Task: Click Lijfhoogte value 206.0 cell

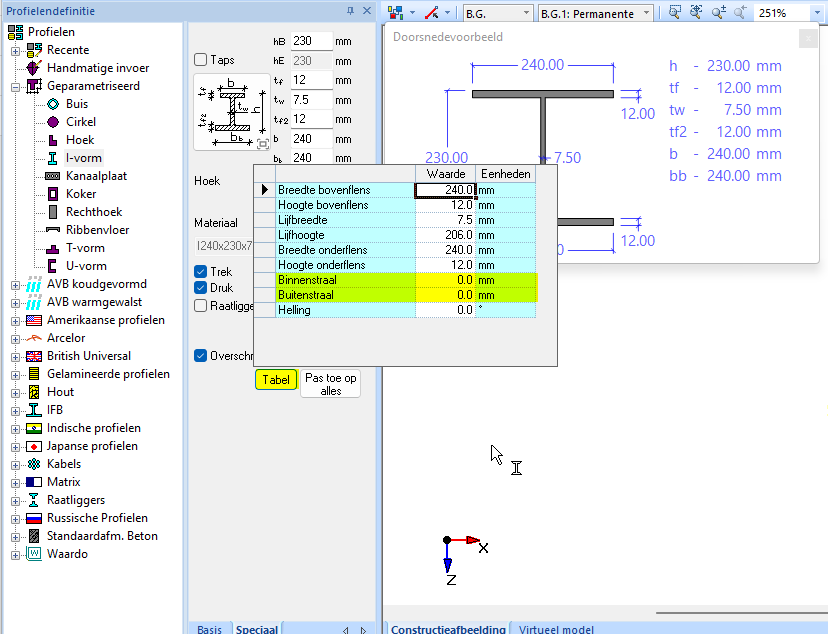Action: [x=445, y=235]
